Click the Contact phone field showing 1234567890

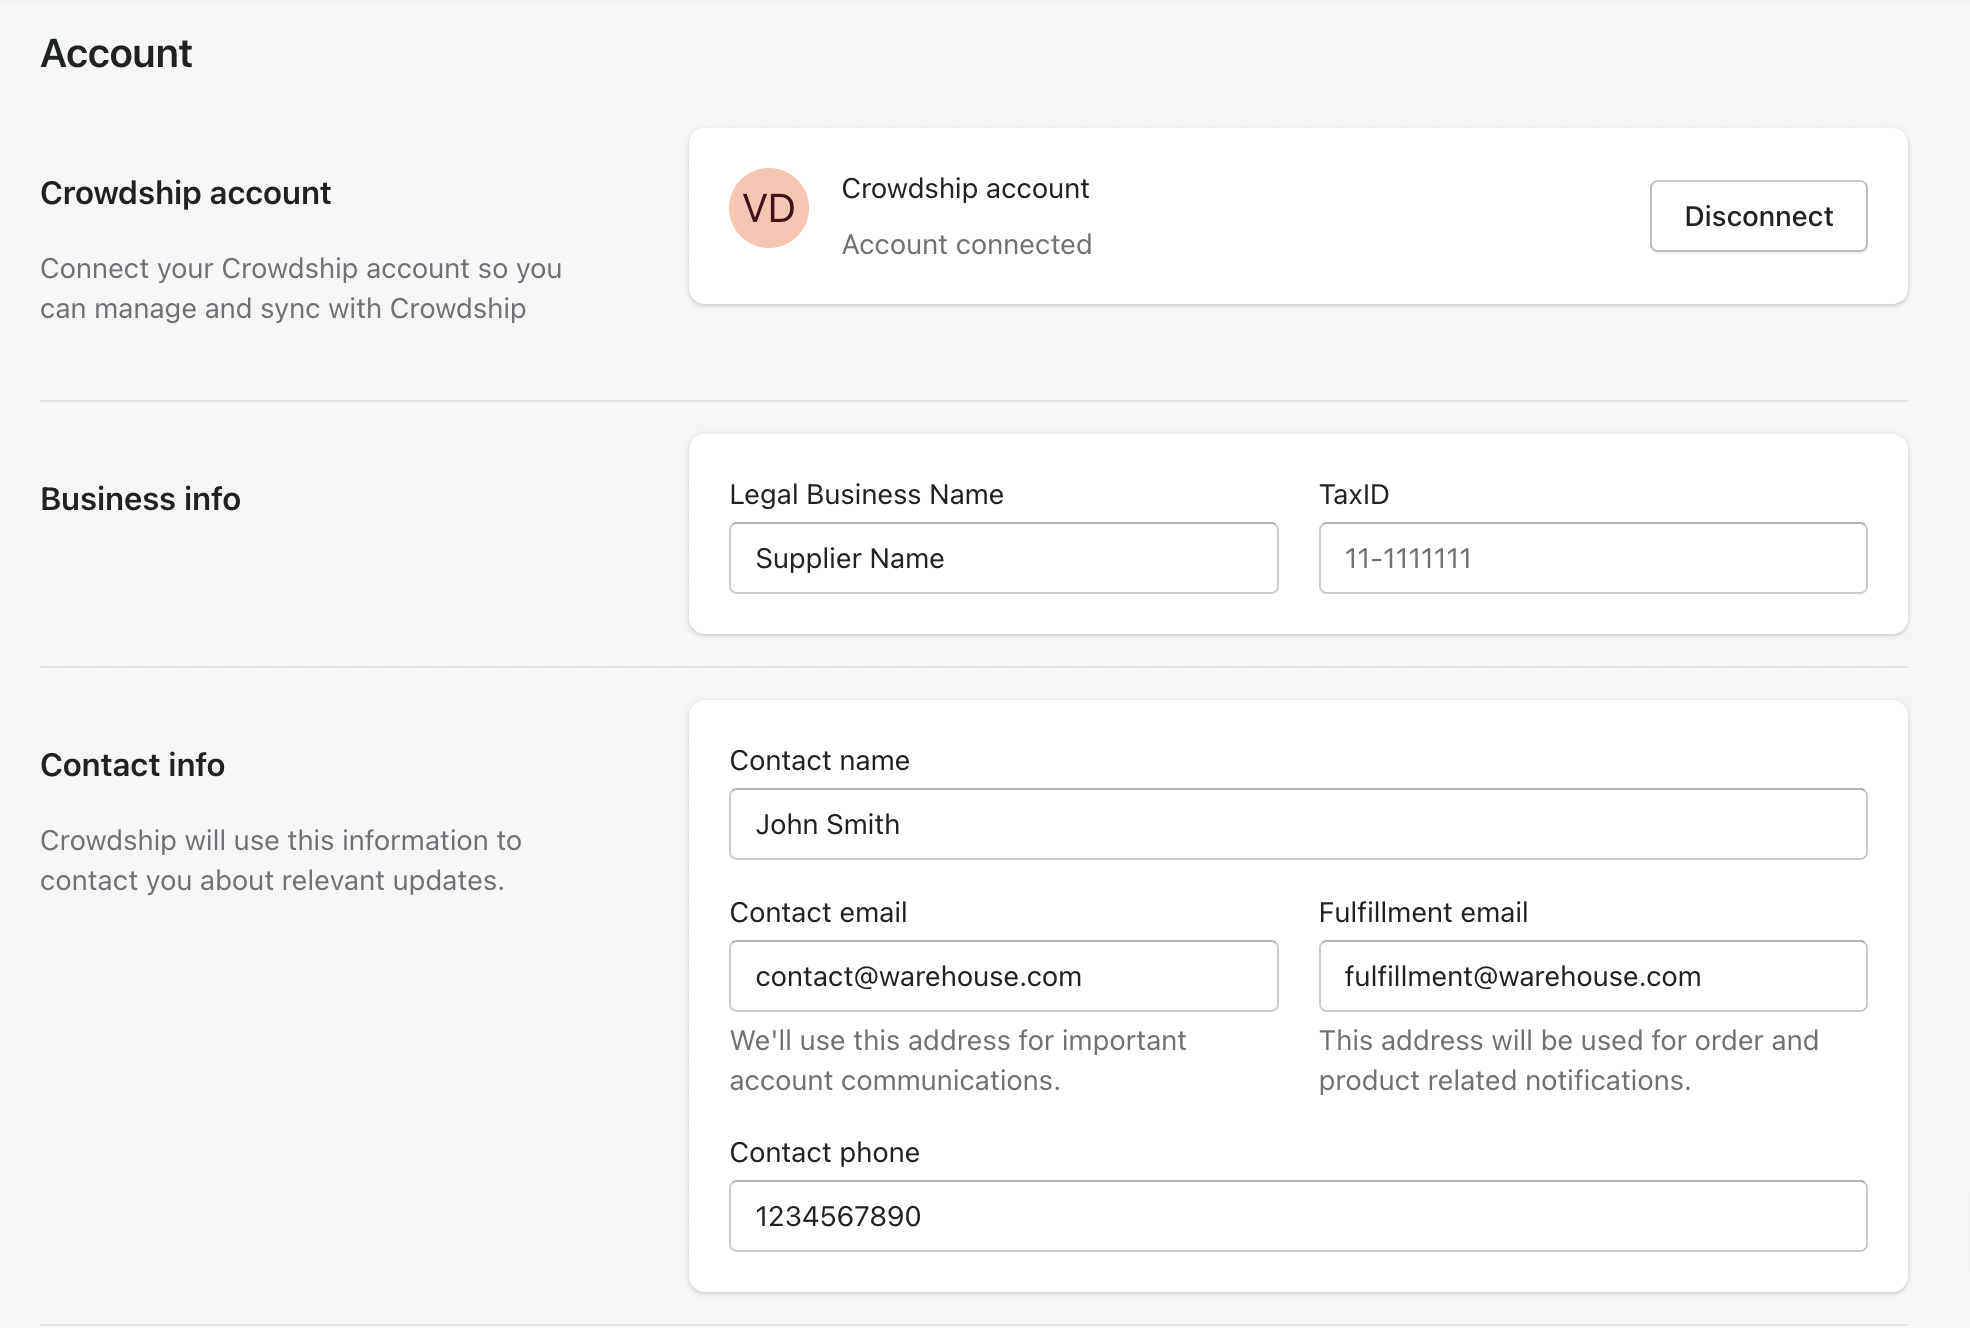click(1297, 1216)
